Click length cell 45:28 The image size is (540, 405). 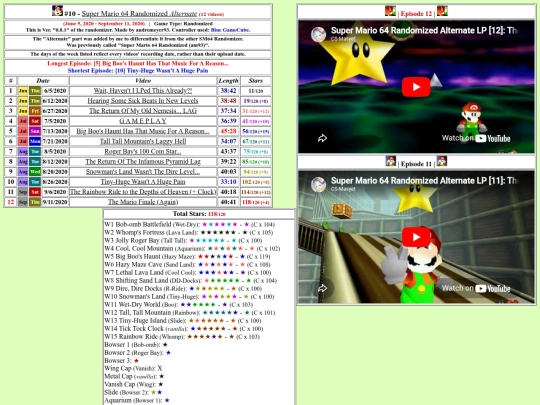point(228,131)
